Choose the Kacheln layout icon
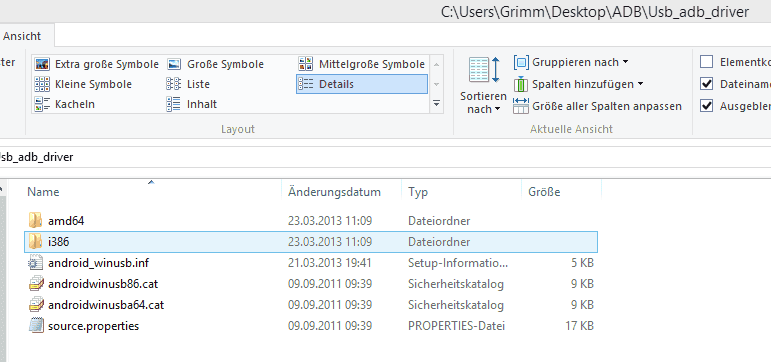This screenshot has width=771, height=362. 42,104
